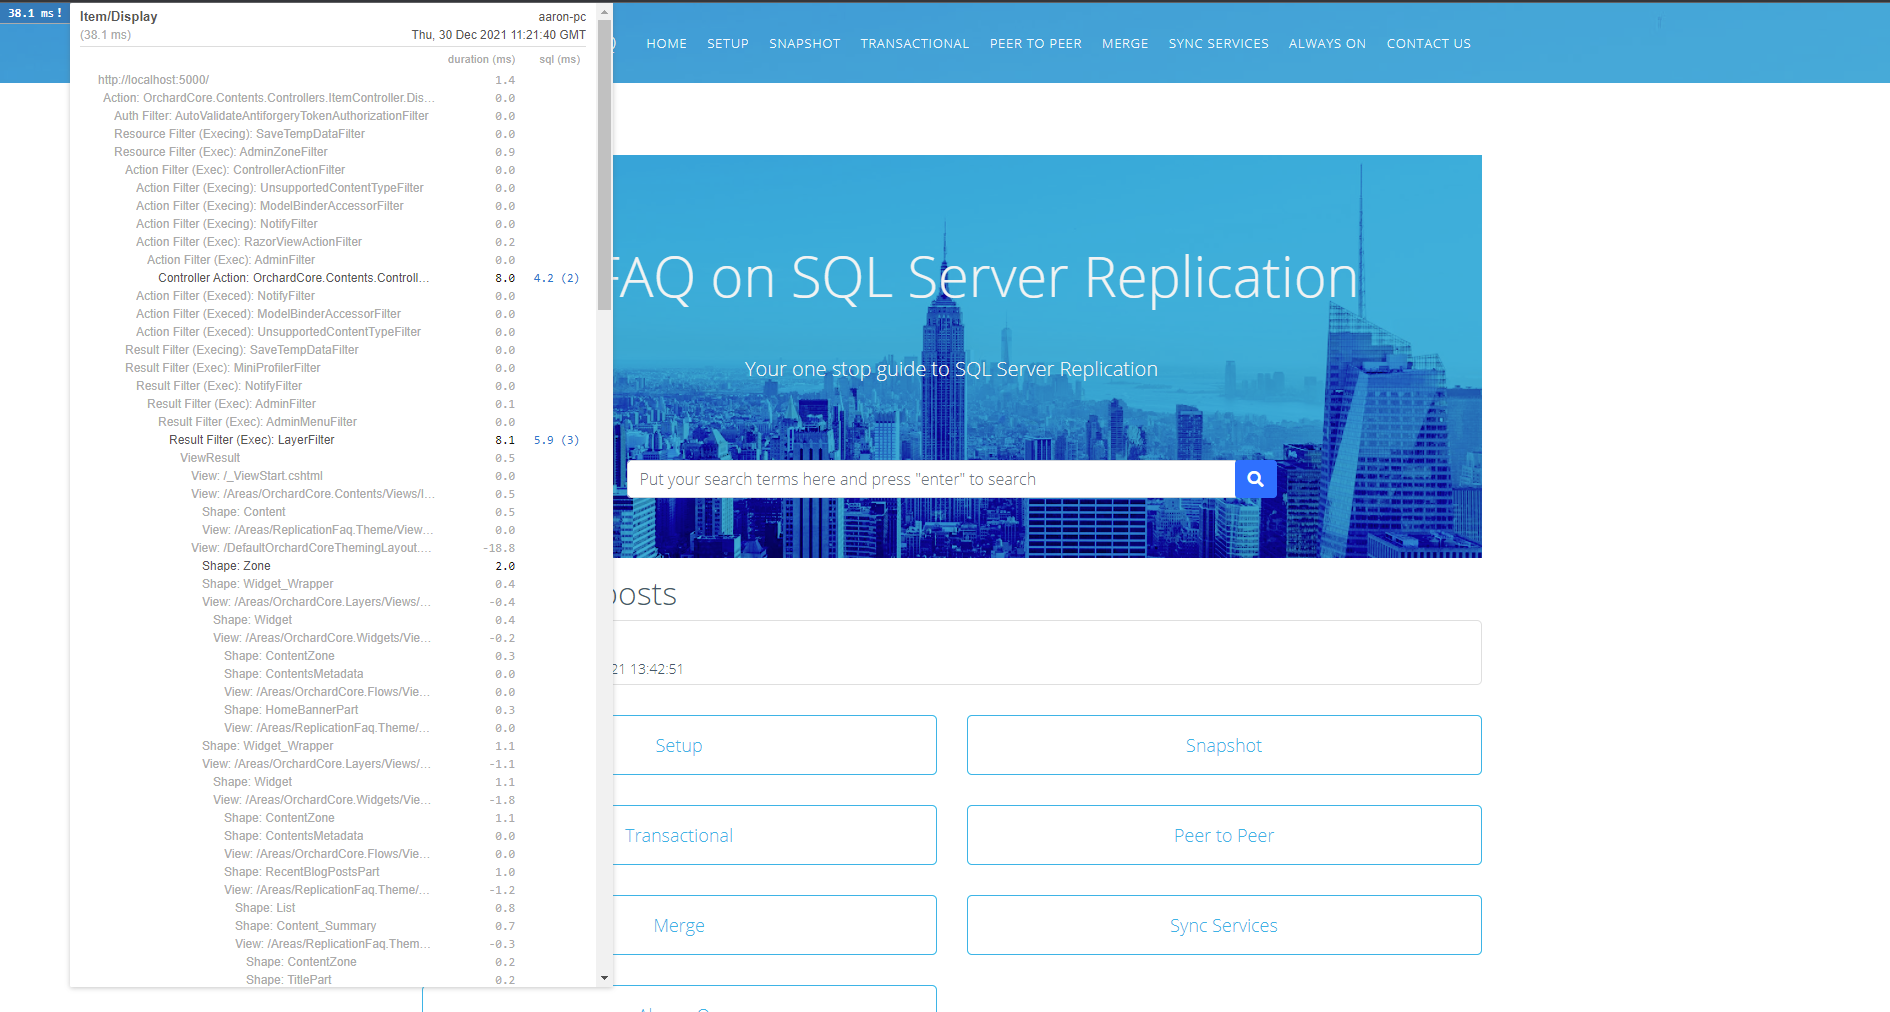Open the 4.2 (2) sql timings link

pos(556,278)
